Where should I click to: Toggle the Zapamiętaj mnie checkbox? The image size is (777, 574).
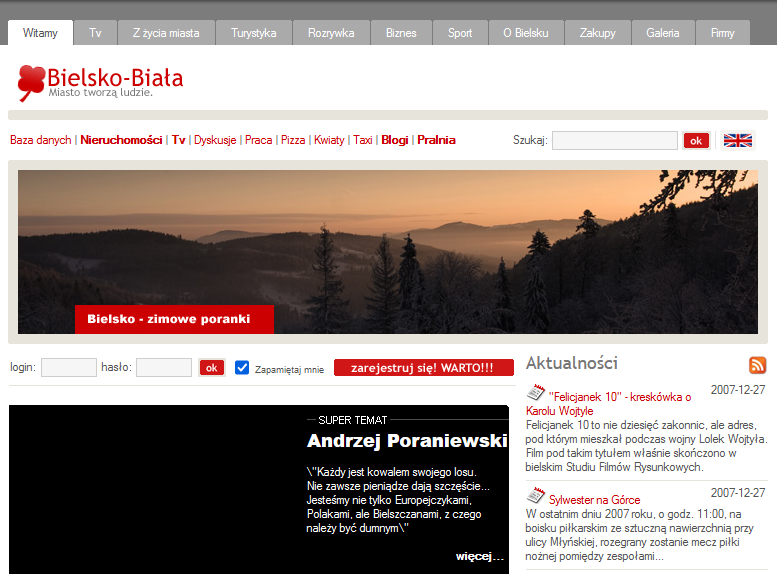[x=242, y=367]
